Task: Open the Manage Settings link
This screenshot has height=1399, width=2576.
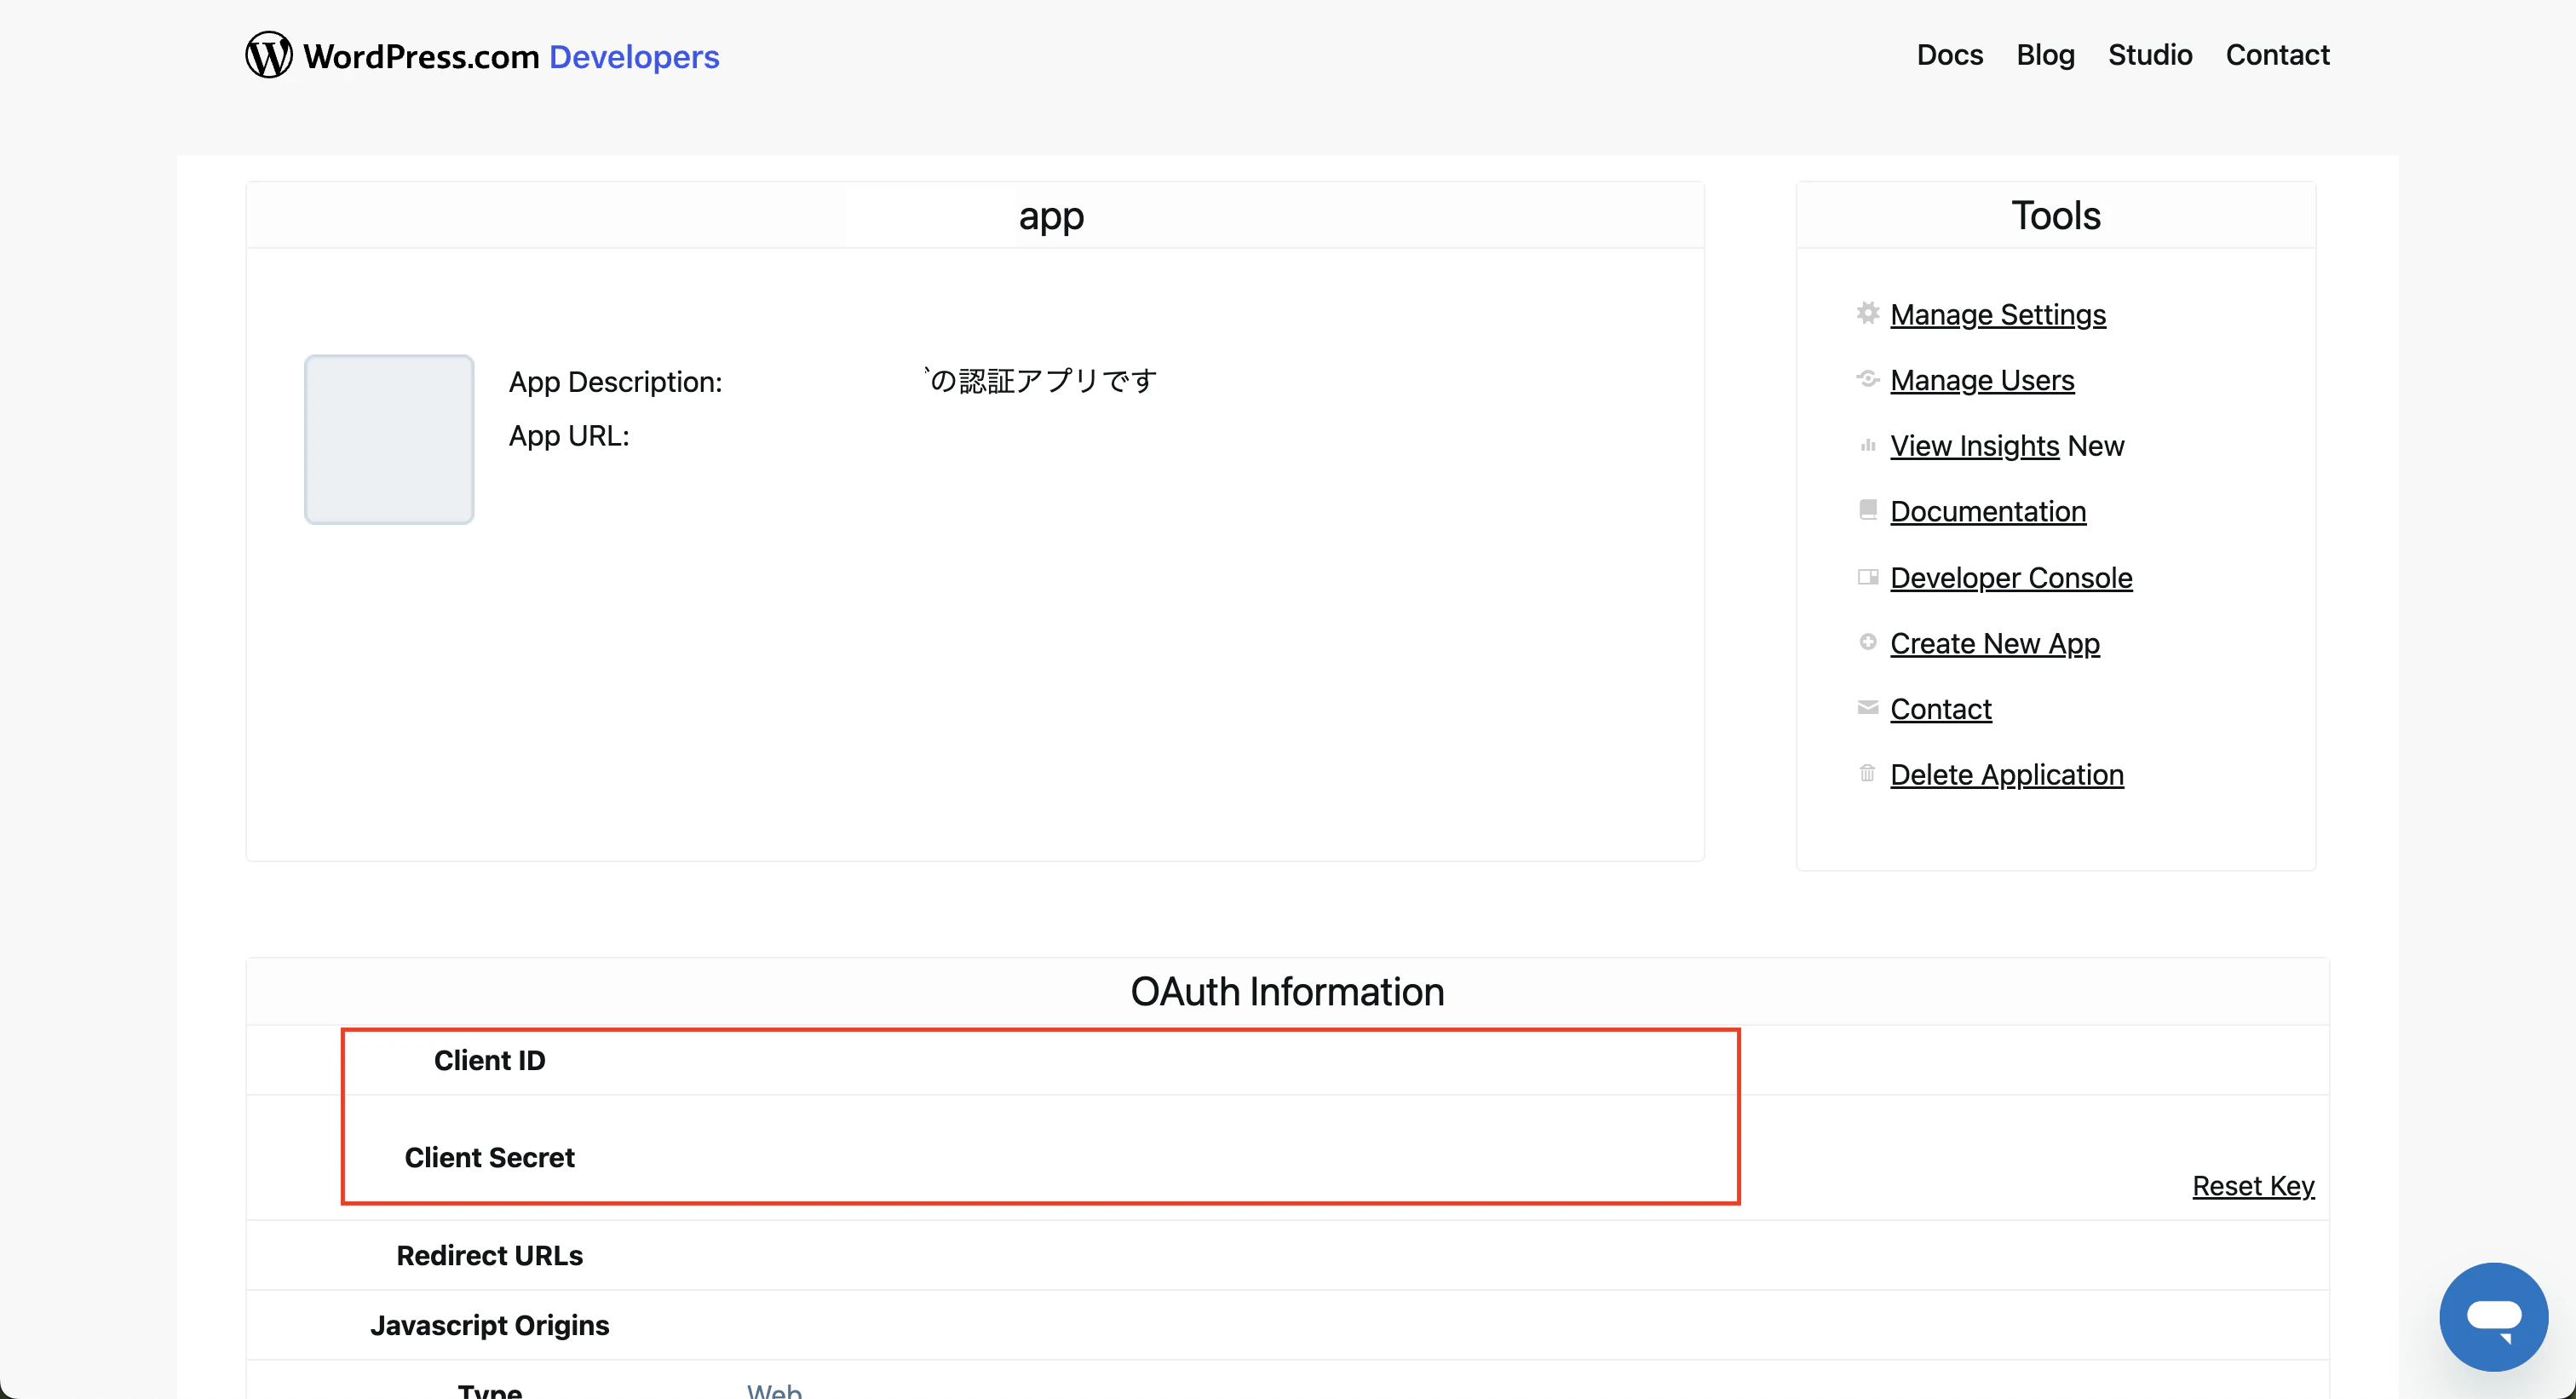Action: 1998,314
